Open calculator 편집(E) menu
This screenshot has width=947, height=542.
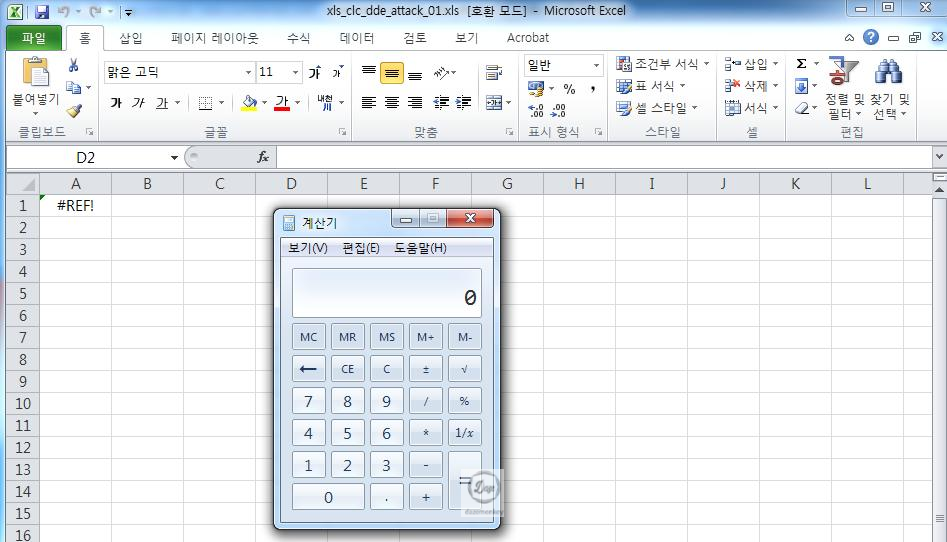point(361,248)
